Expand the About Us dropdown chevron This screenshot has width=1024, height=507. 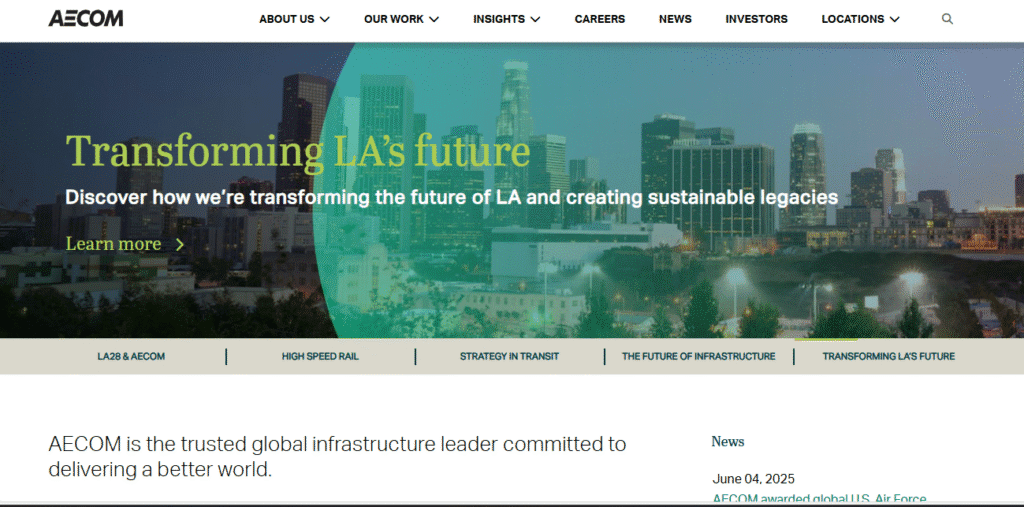[325, 20]
